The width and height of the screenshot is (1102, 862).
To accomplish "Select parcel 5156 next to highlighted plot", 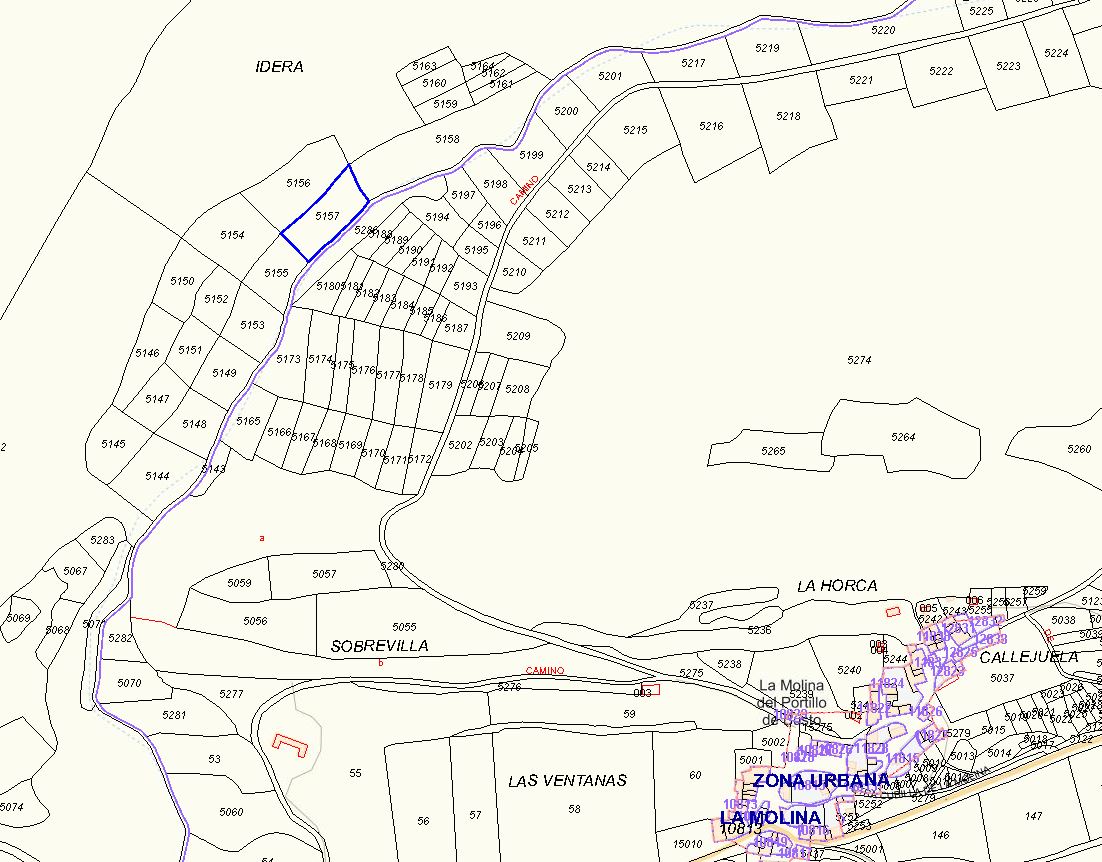I will [x=298, y=183].
